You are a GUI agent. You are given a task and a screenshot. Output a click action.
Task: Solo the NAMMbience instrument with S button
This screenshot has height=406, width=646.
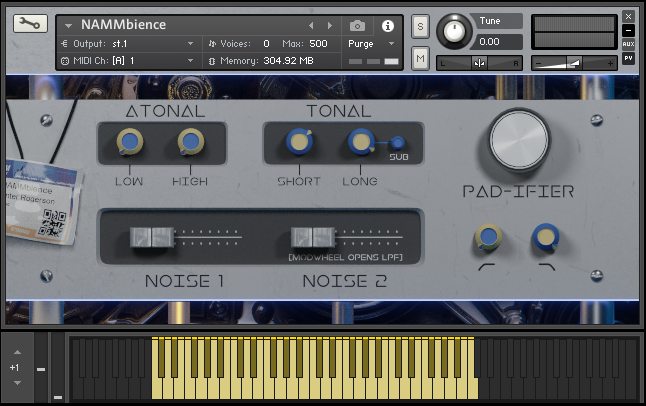click(x=420, y=26)
